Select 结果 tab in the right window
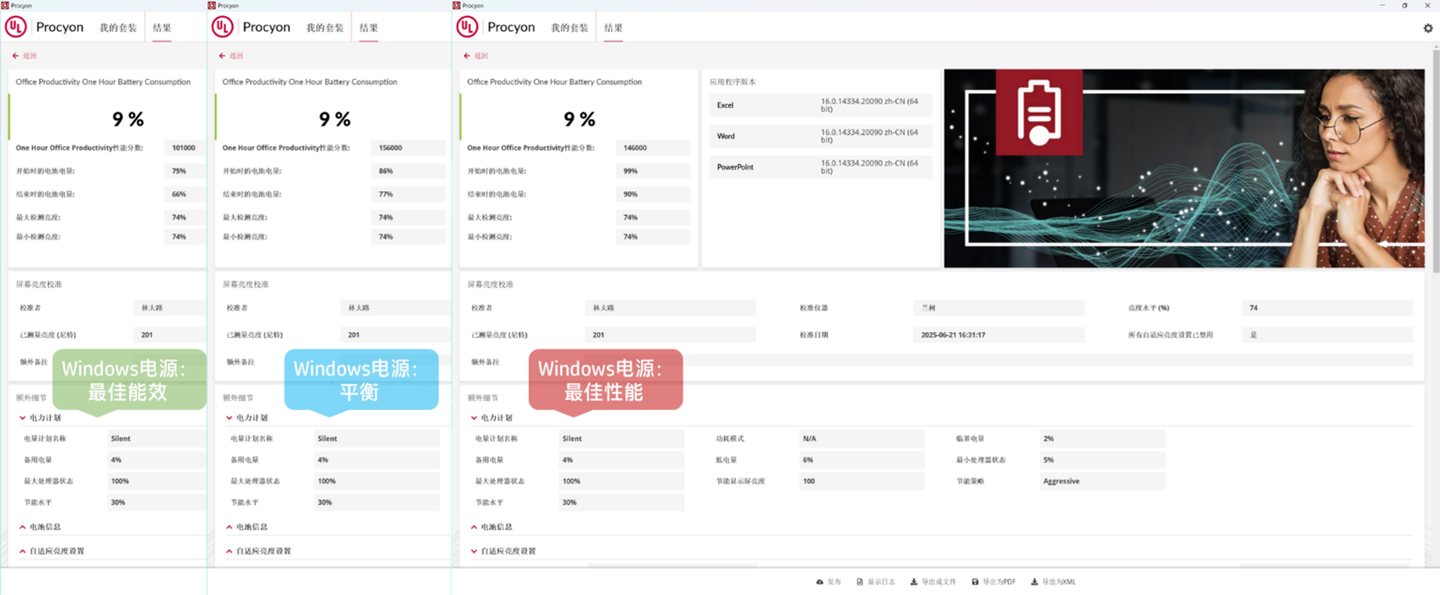This screenshot has width=1440, height=595. (613, 28)
